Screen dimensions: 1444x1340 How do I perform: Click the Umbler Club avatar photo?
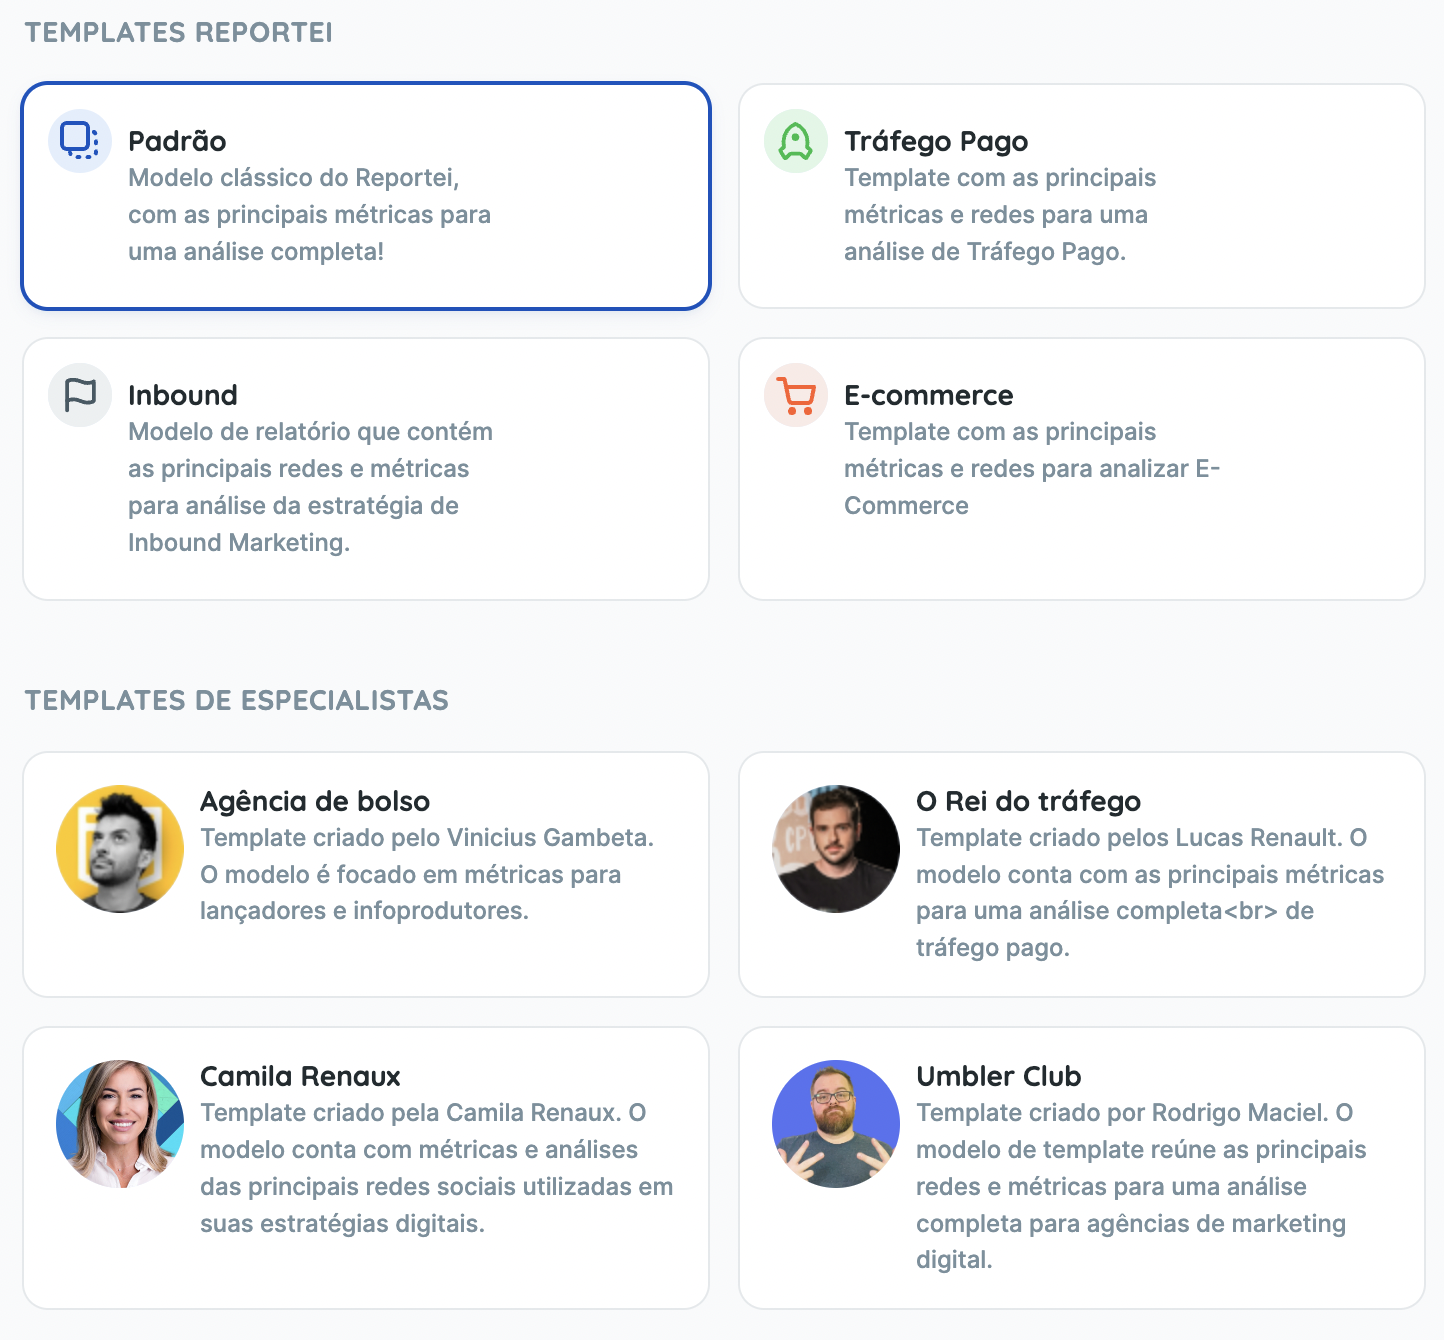[x=836, y=1124]
